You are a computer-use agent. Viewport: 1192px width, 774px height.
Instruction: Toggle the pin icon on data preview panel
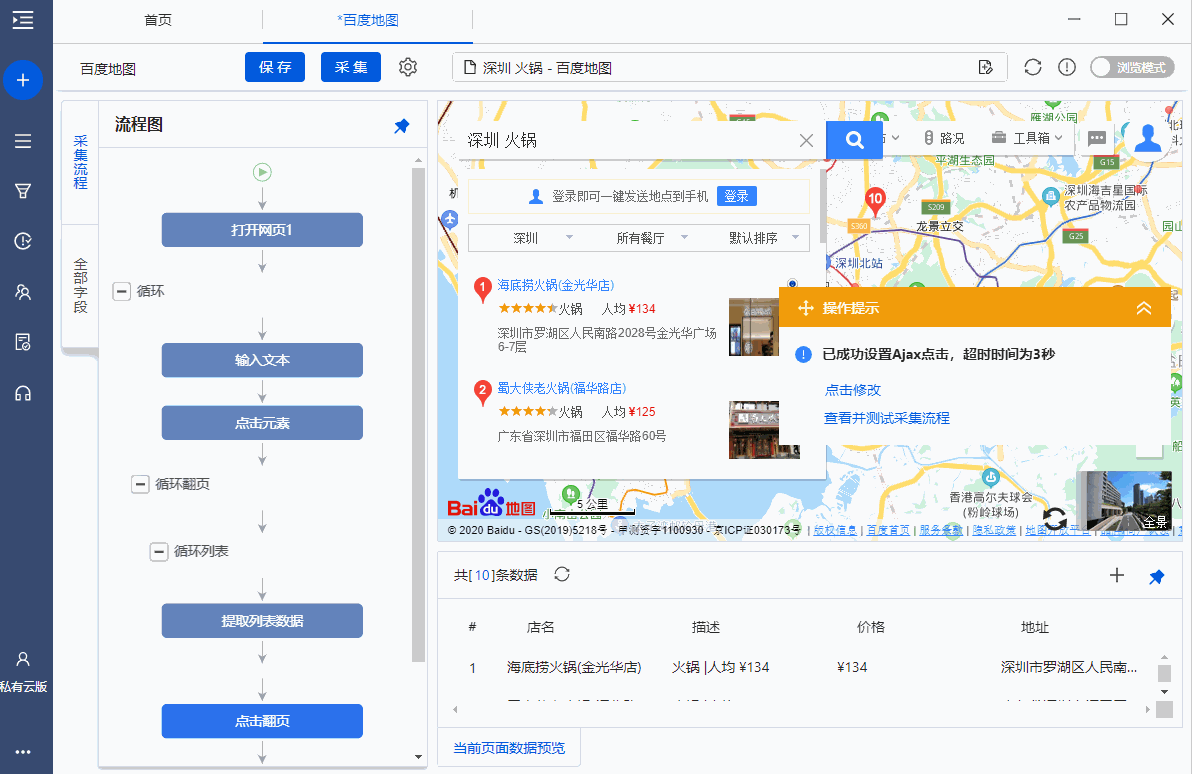[x=1156, y=577]
